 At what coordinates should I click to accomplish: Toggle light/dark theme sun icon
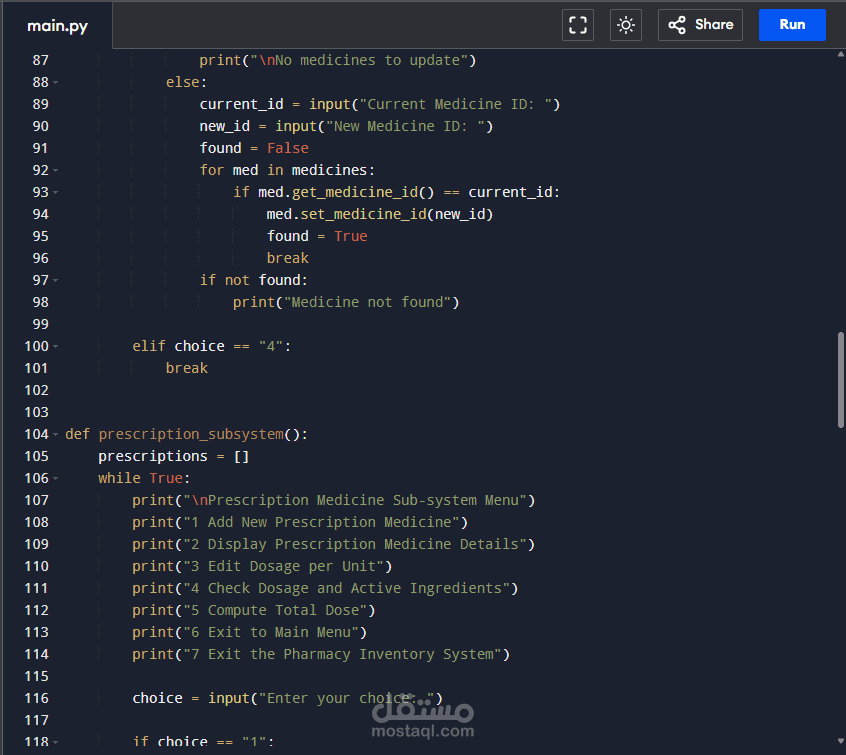[x=625, y=25]
